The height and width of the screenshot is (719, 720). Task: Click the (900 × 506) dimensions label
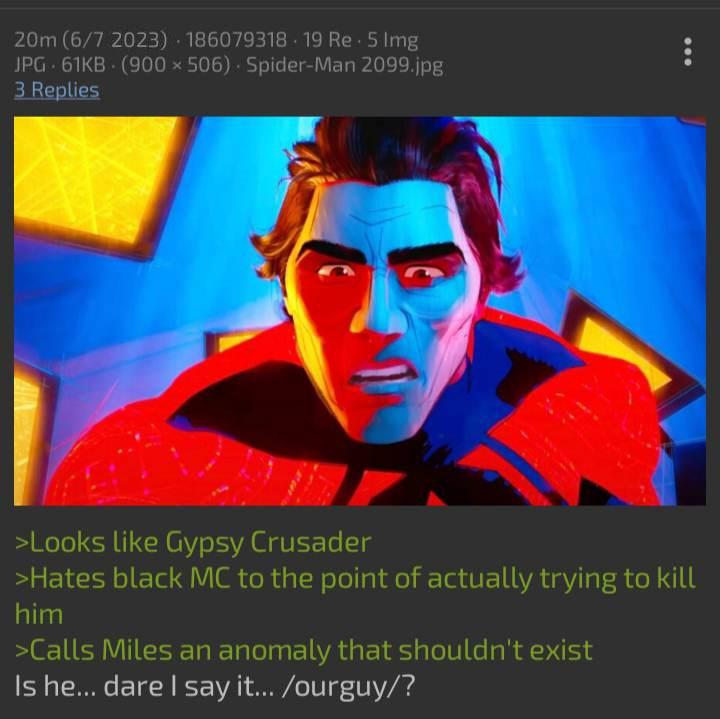[176, 66]
